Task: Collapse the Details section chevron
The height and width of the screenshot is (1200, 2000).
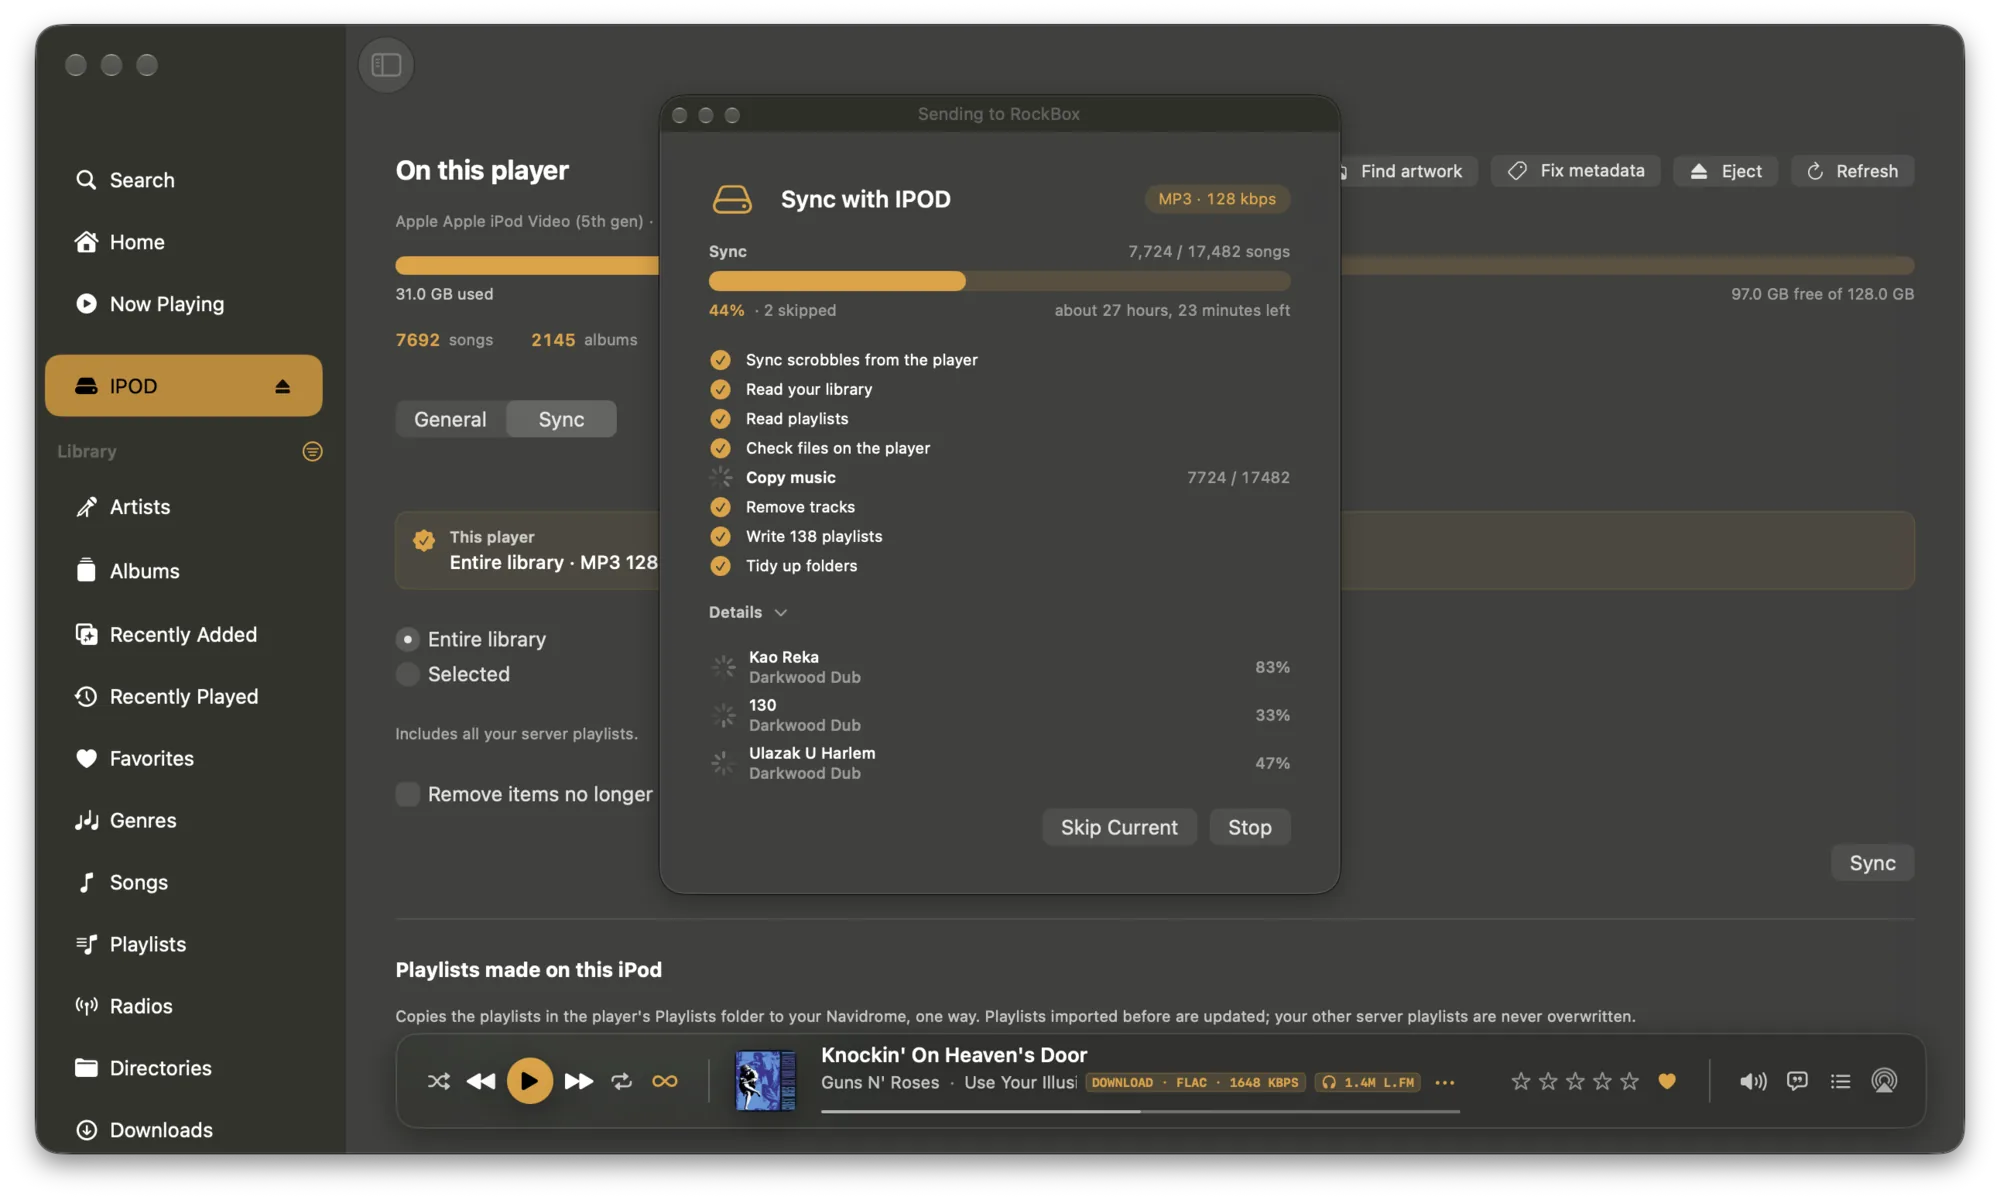Action: (x=781, y=613)
